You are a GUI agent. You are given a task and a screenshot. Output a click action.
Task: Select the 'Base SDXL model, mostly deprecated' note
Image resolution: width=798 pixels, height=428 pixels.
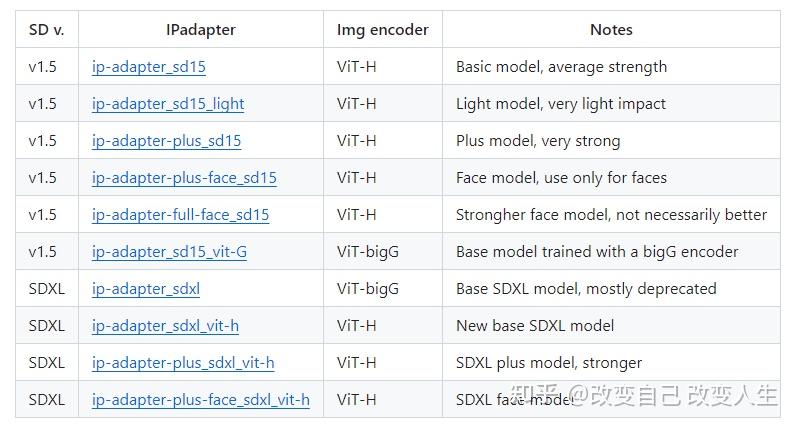(586, 289)
